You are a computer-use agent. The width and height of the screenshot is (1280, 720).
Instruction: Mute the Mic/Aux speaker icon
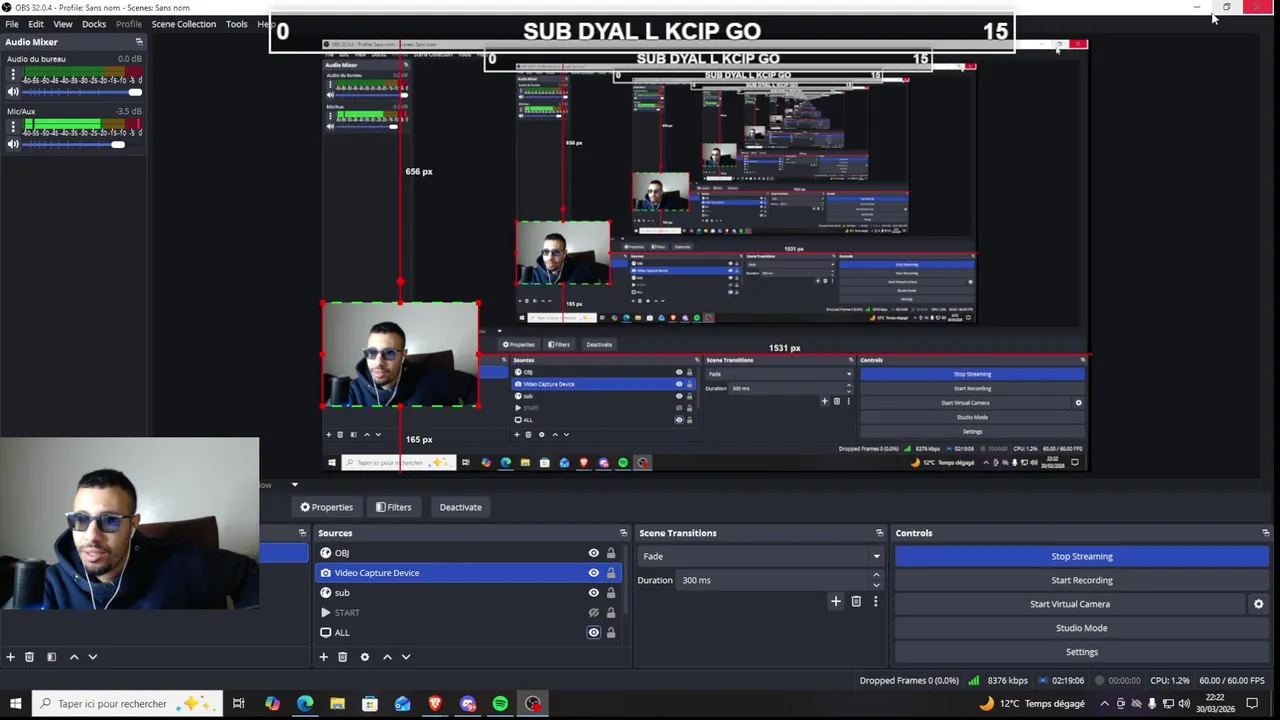pyautogui.click(x=13, y=145)
